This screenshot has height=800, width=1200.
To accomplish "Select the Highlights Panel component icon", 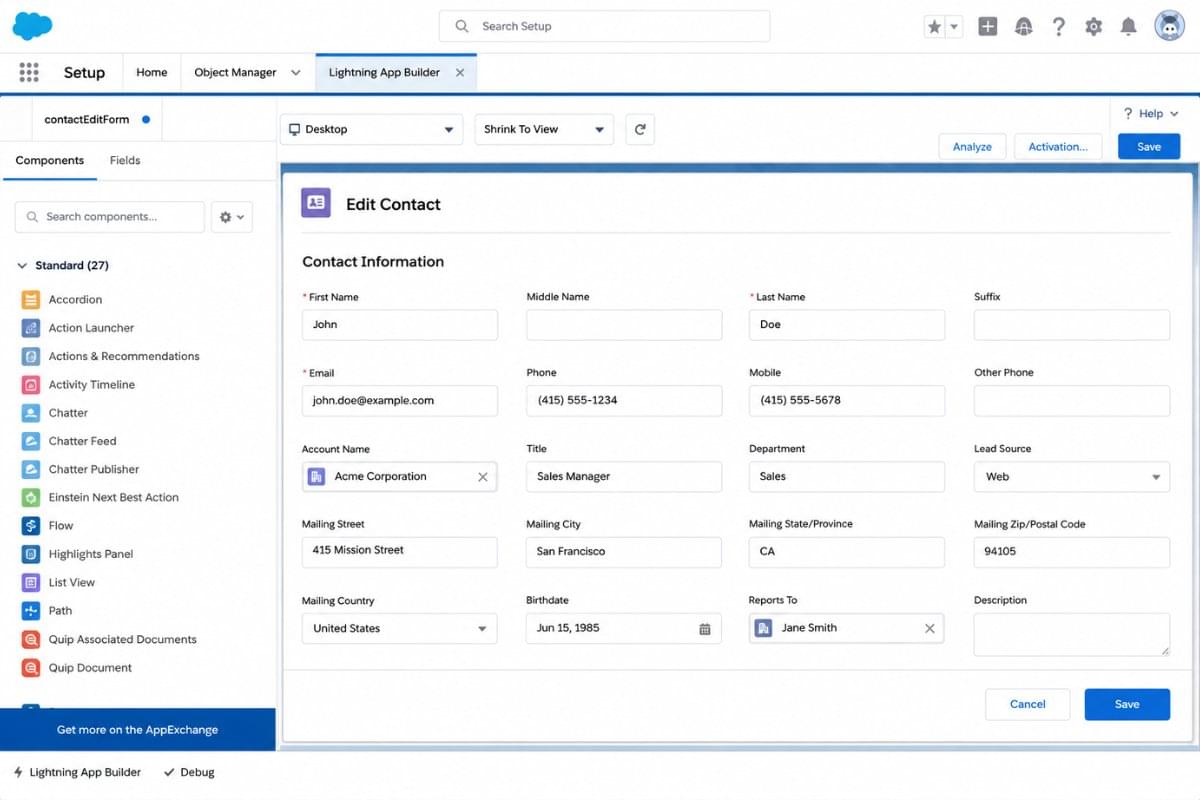I will [x=30, y=554].
